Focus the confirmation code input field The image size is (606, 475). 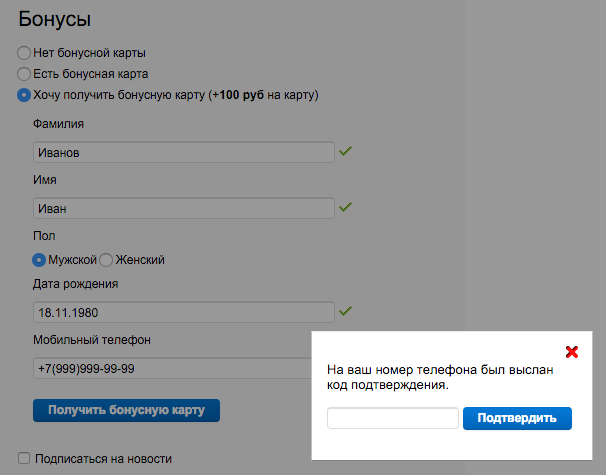coord(393,418)
